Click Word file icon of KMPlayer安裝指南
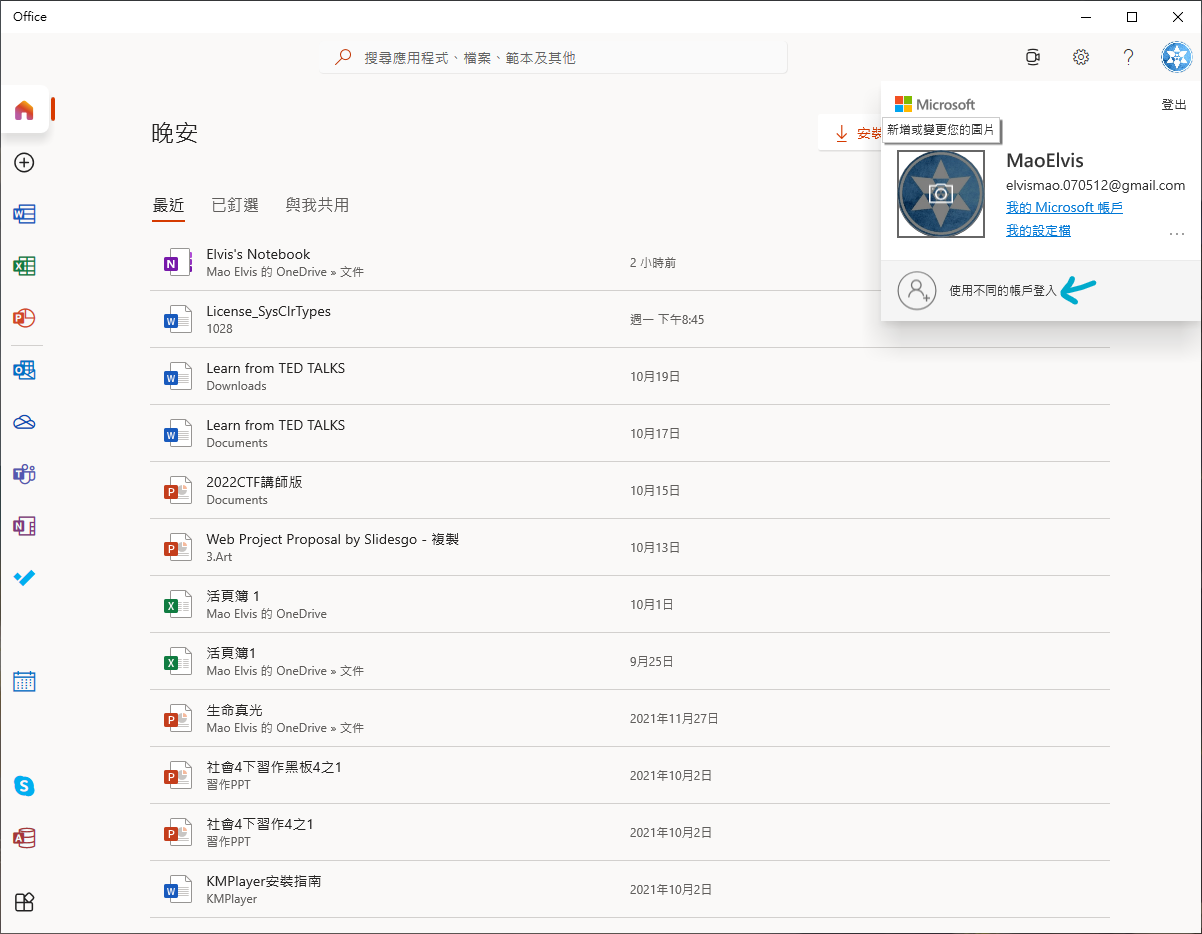The width and height of the screenshot is (1202, 934). 176,889
